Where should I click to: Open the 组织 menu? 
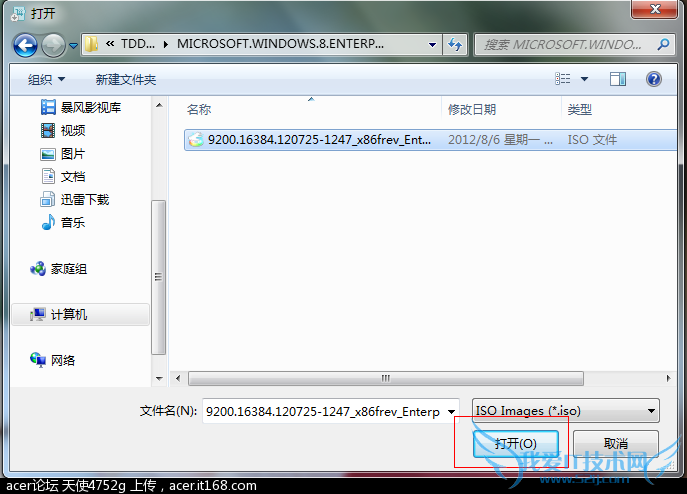tap(46, 79)
